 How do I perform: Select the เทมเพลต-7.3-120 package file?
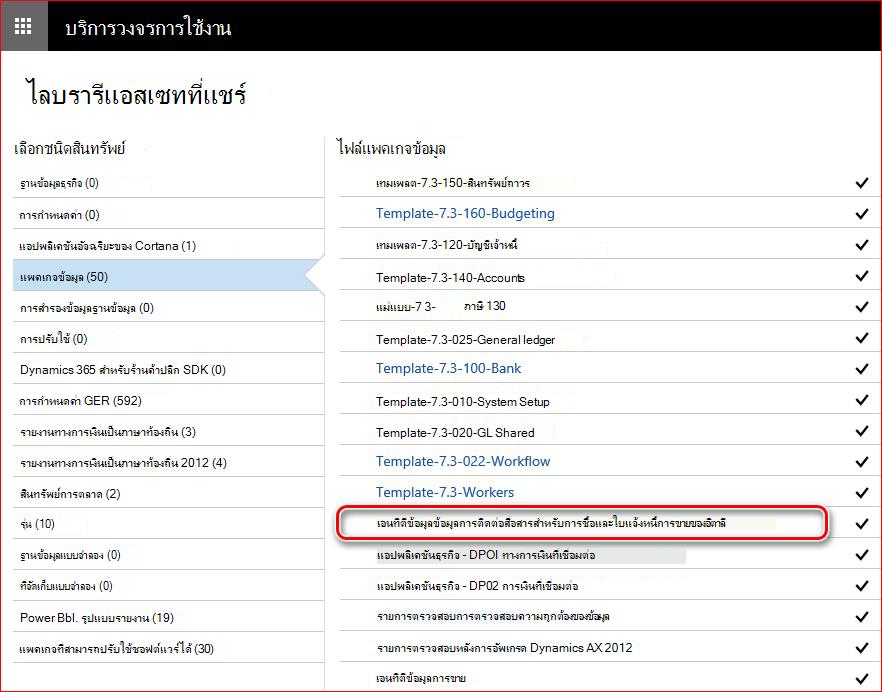coord(447,245)
